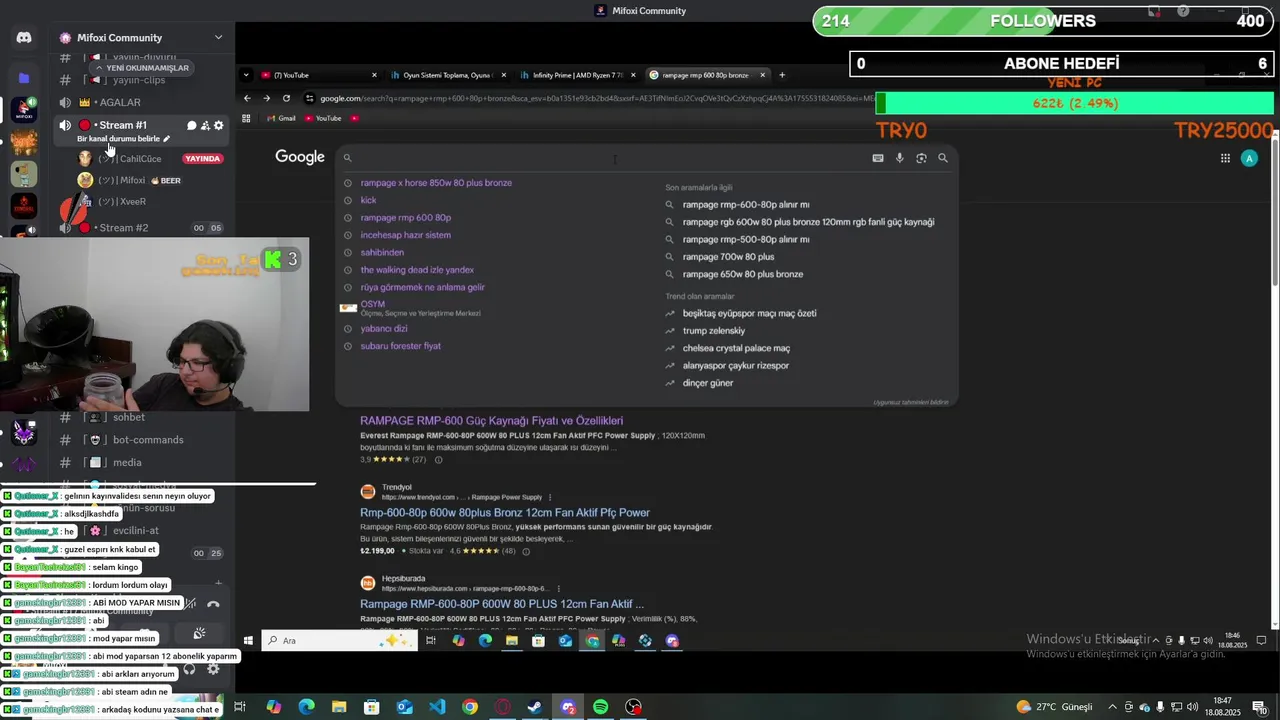
Task: Open result 'RAMPAGE RMP-600 Güç Kaynağı Fiyatı ve Özellikleri'
Action: tap(492, 421)
